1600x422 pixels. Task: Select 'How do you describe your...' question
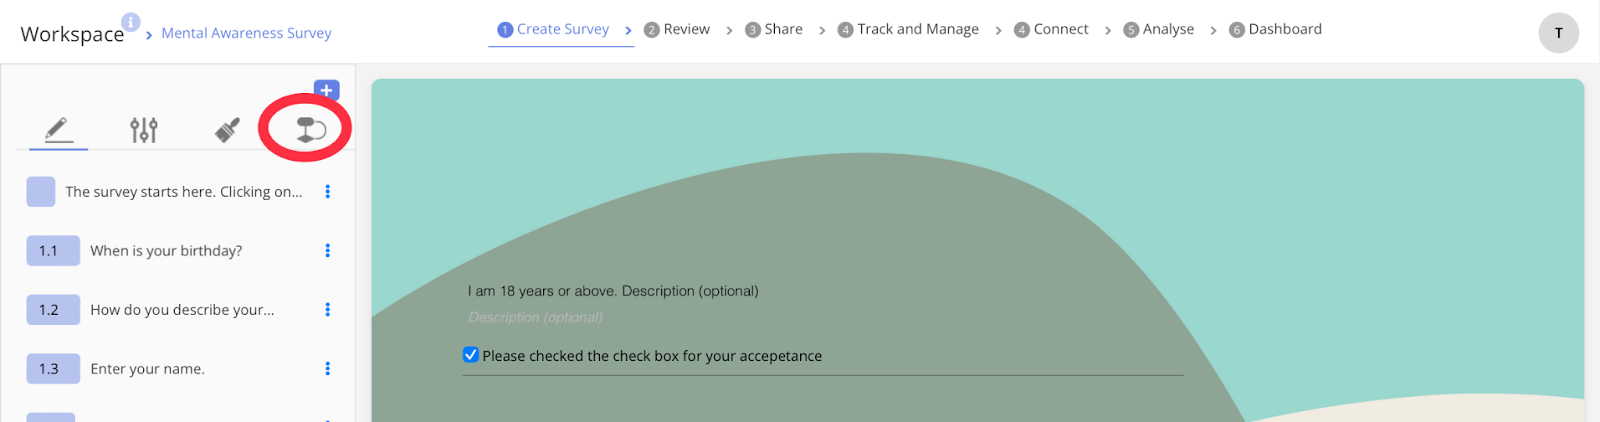tap(182, 310)
